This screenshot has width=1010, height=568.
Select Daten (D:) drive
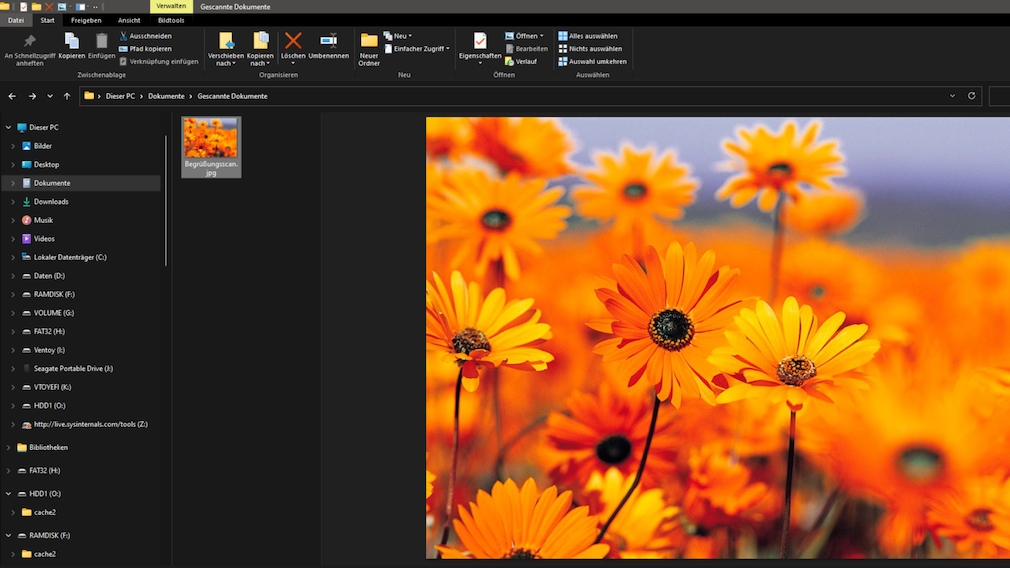tap(49, 276)
